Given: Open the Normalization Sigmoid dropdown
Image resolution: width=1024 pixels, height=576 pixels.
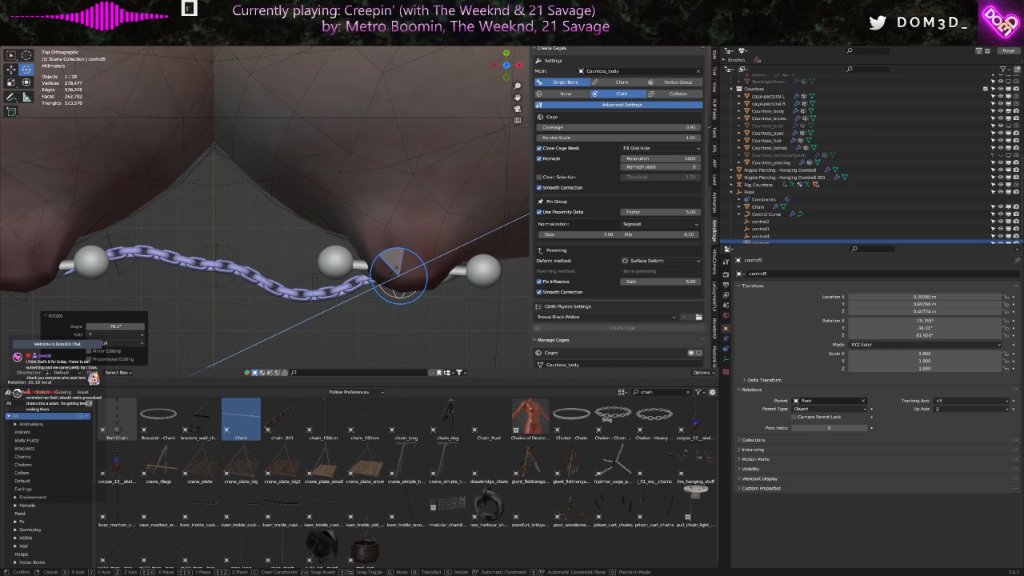Looking at the screenshot, I should click(x=660, y=224).
